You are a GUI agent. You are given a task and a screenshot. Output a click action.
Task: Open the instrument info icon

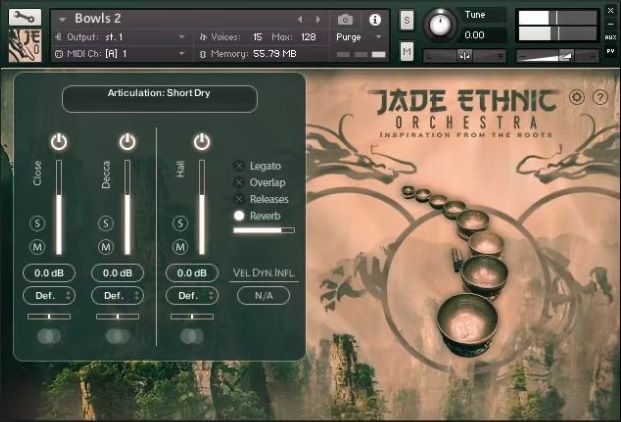coord(376,19)
